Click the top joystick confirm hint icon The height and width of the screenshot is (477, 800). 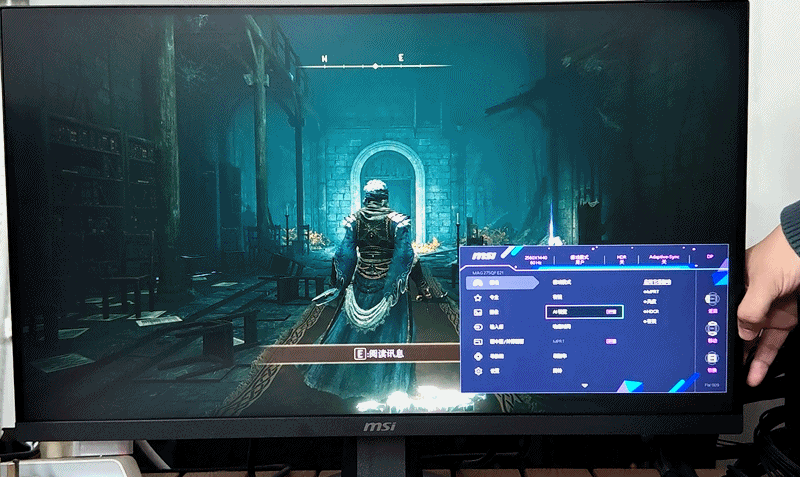coord(712,299)
